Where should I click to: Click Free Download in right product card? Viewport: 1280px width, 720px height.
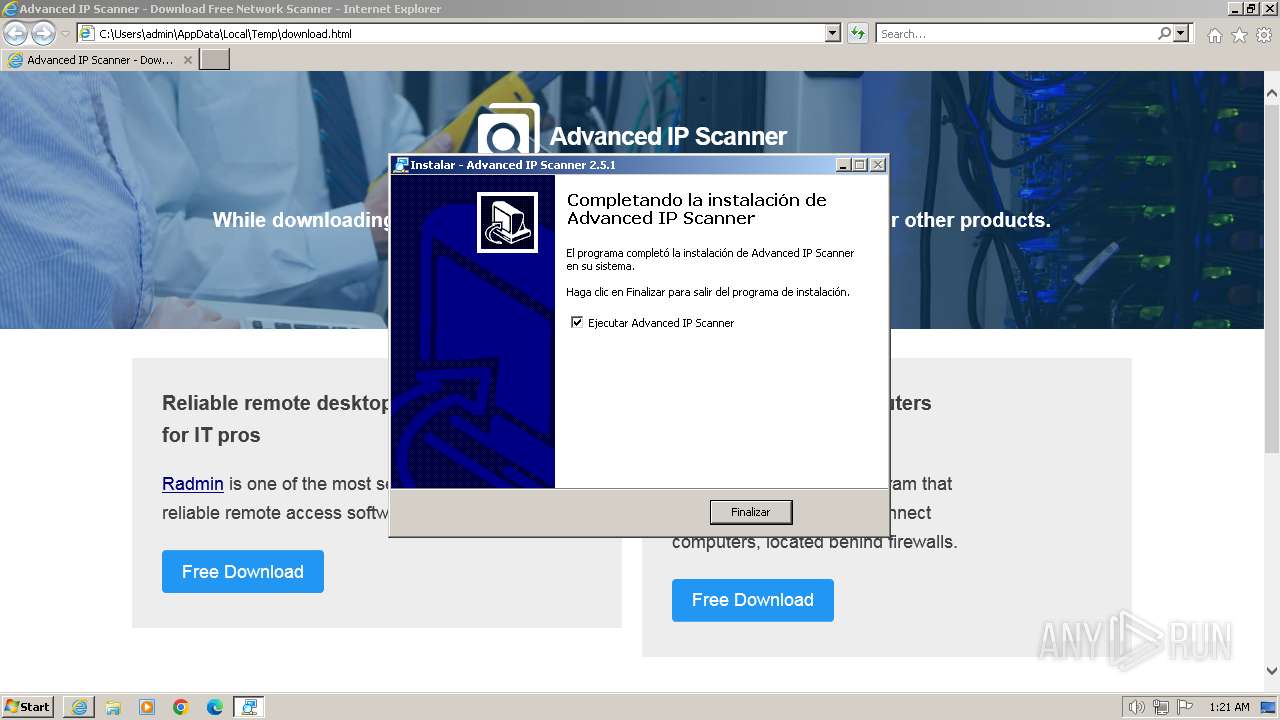point(753,600)
